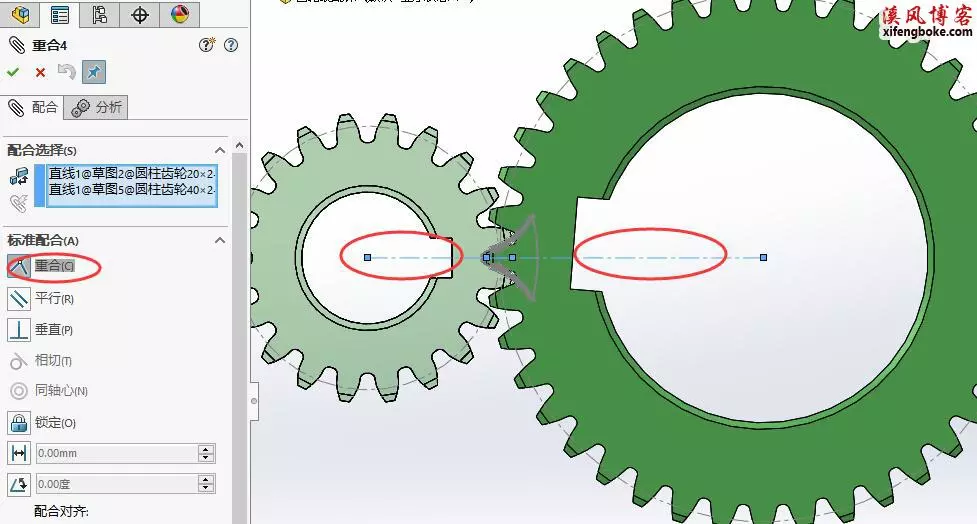The width and height of the screenshot is (977, 524).
Task: Open the FeatureManager design tree tab
Action: (20, 14)
